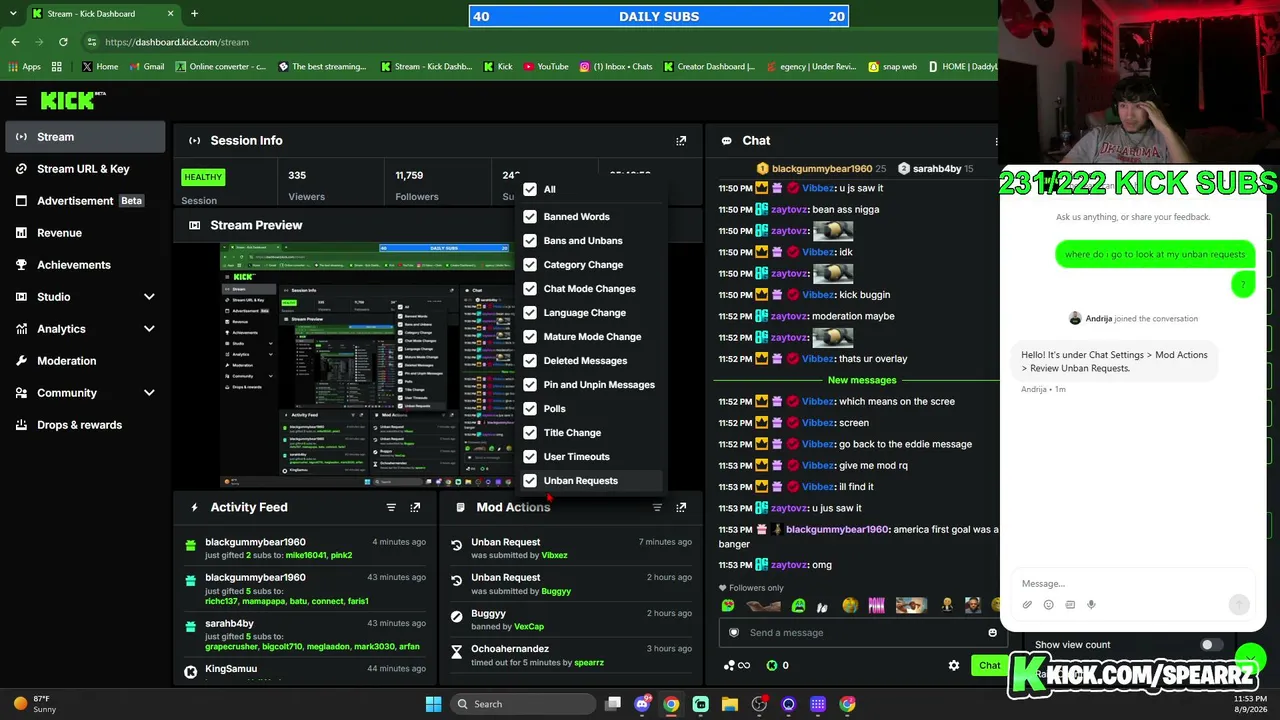Uncheck the Banned Words filter
Image resolution: width=1280 pixels, height=720 pixels.
coord(530,217)
